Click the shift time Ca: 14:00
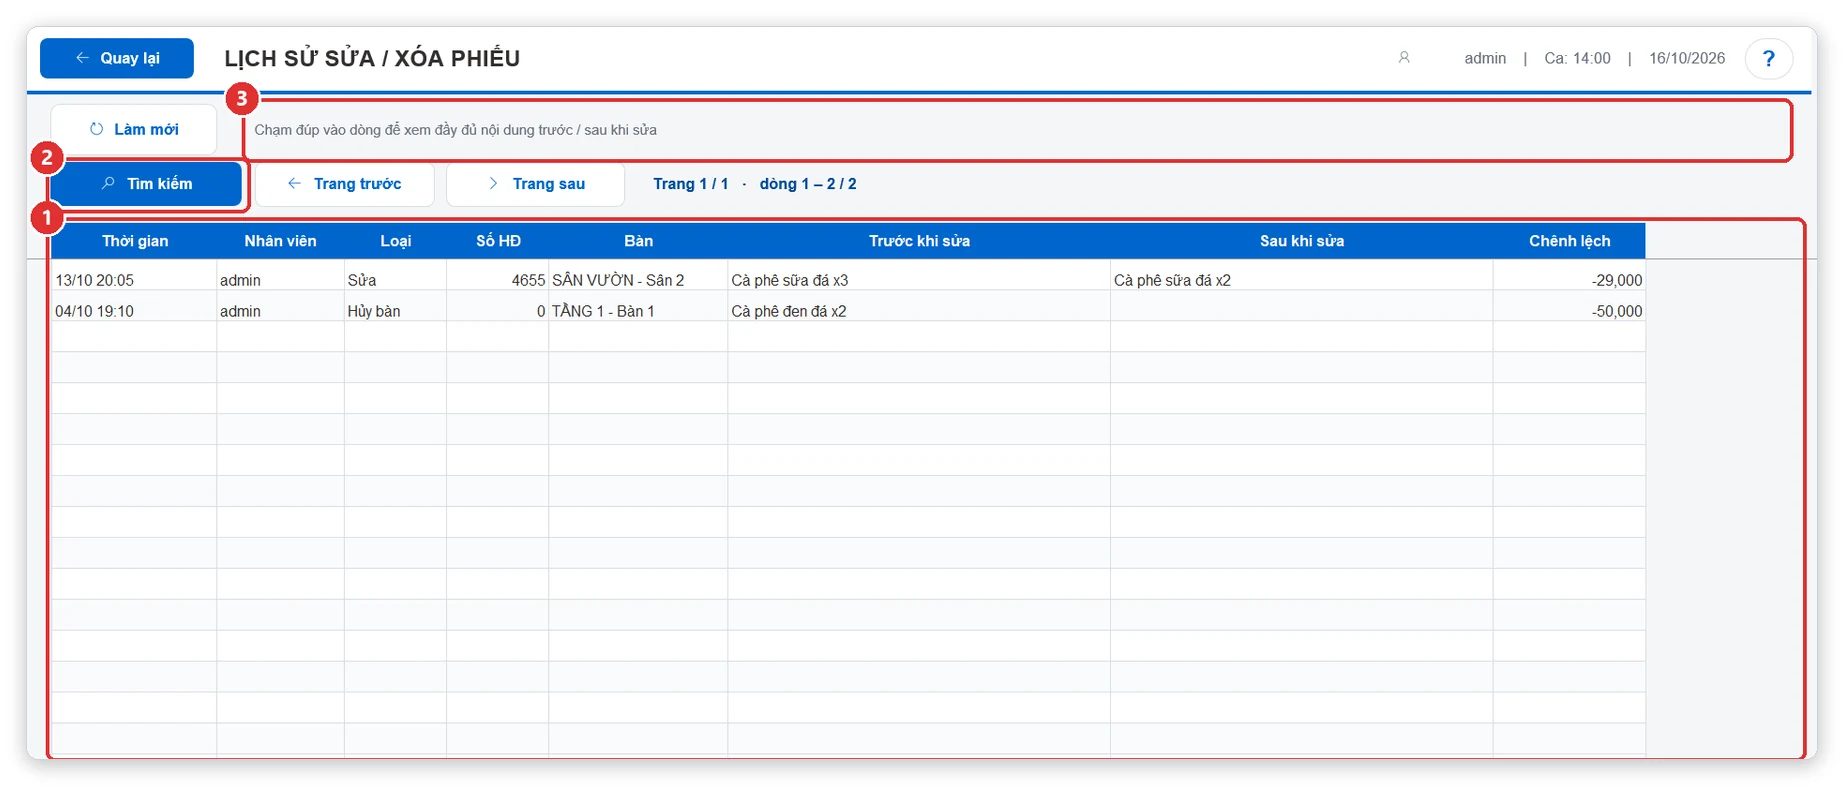 point(1577,58)
